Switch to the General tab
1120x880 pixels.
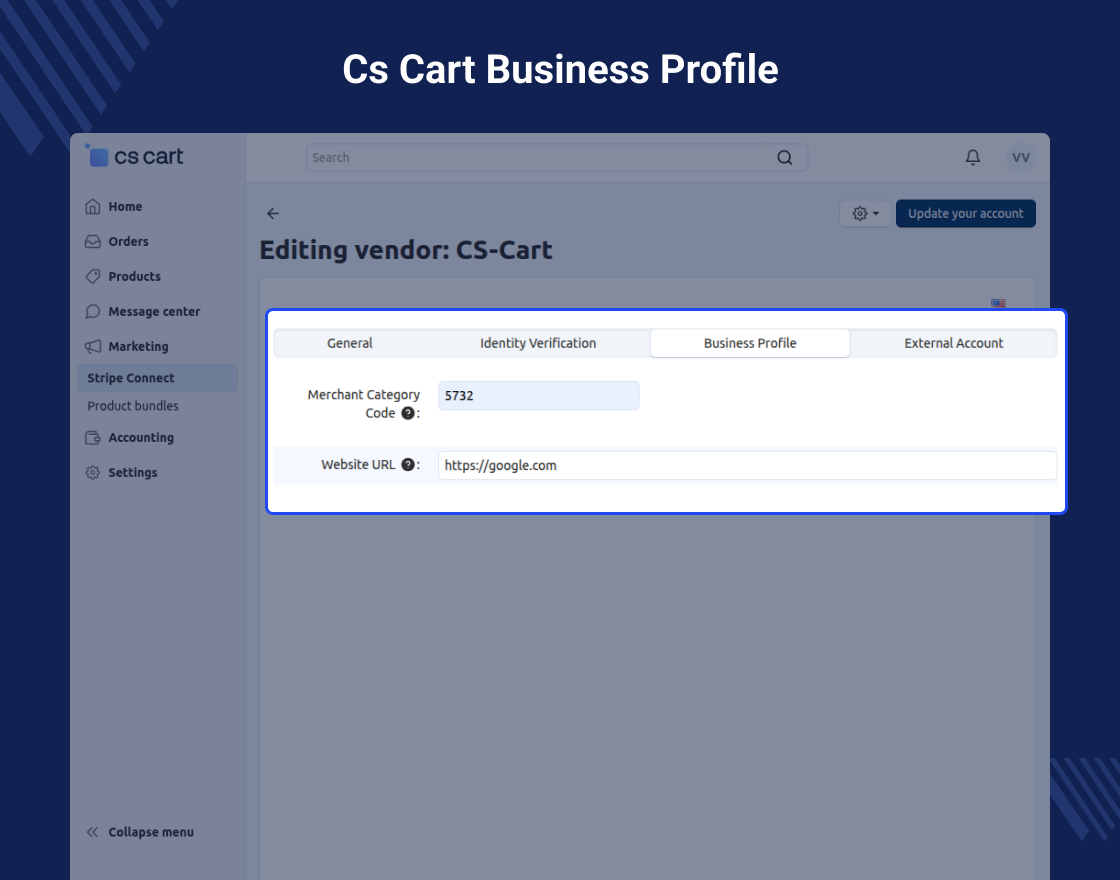350,343
